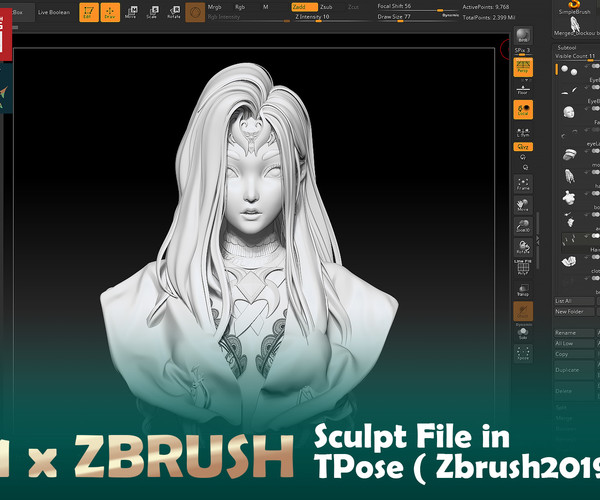Adjust the SPix slider
This screenshot has height=500, width=600.
click(523, 52)
